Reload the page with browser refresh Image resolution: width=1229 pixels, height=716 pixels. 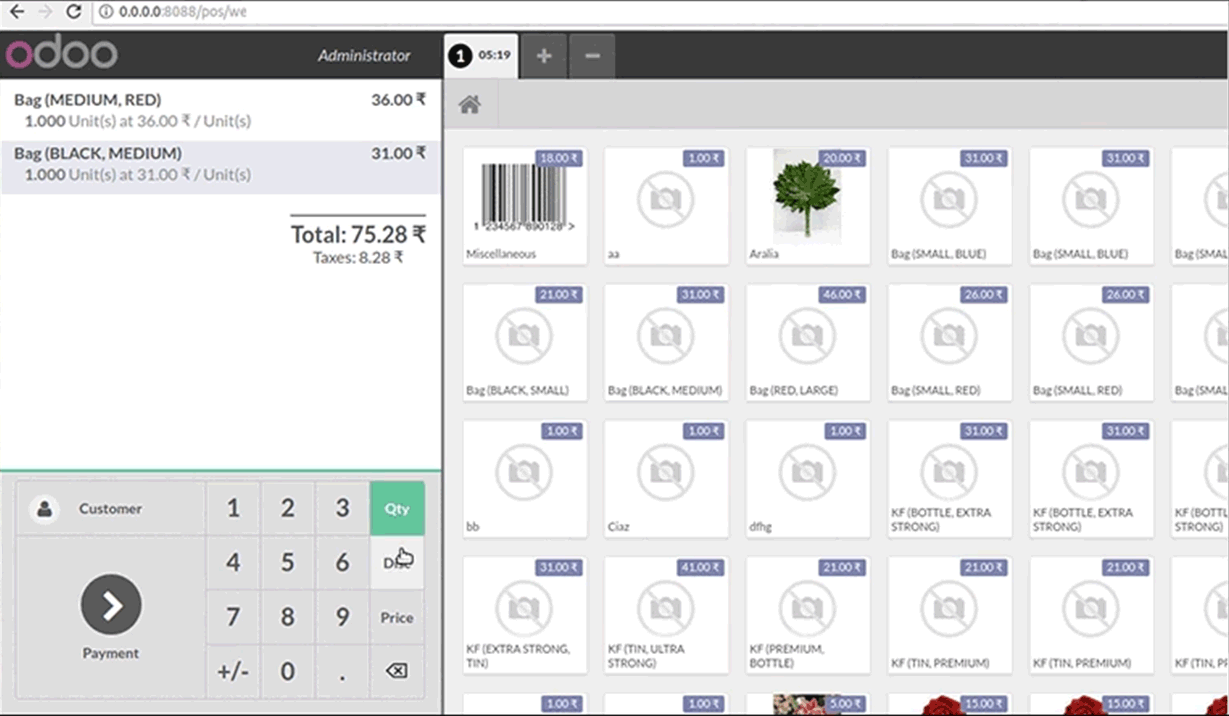pos(73,12)
